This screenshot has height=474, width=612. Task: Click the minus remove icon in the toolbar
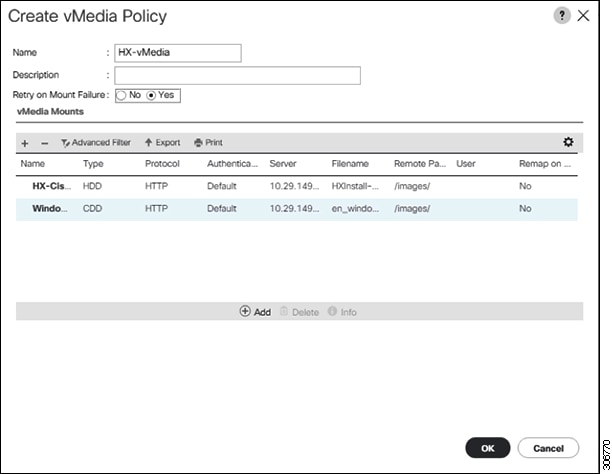coord(44,143)
